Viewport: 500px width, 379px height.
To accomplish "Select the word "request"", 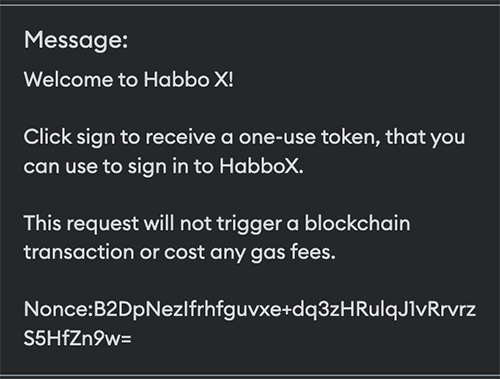I will click(103, 224).
